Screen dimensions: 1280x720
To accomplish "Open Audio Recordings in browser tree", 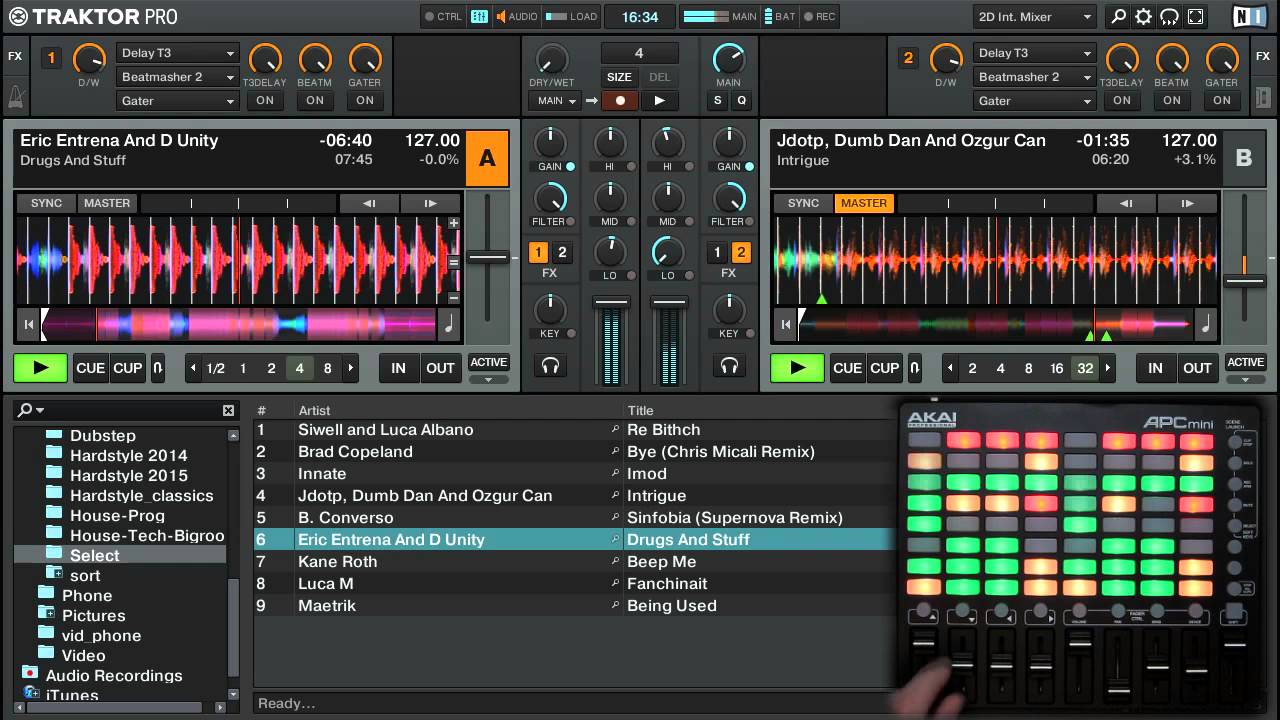I will pyautogui.click(x=114, y=675).
